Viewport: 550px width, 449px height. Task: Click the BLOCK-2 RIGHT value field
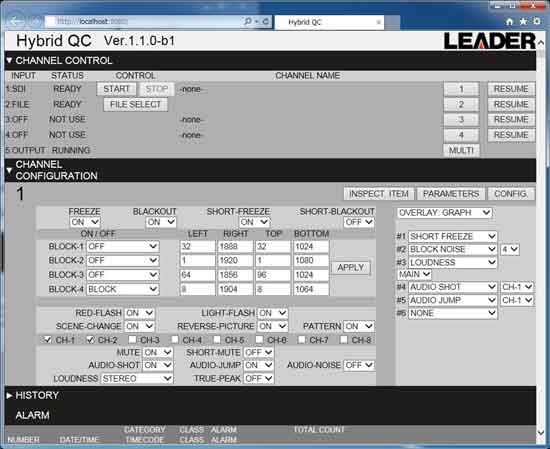(235, 261)
